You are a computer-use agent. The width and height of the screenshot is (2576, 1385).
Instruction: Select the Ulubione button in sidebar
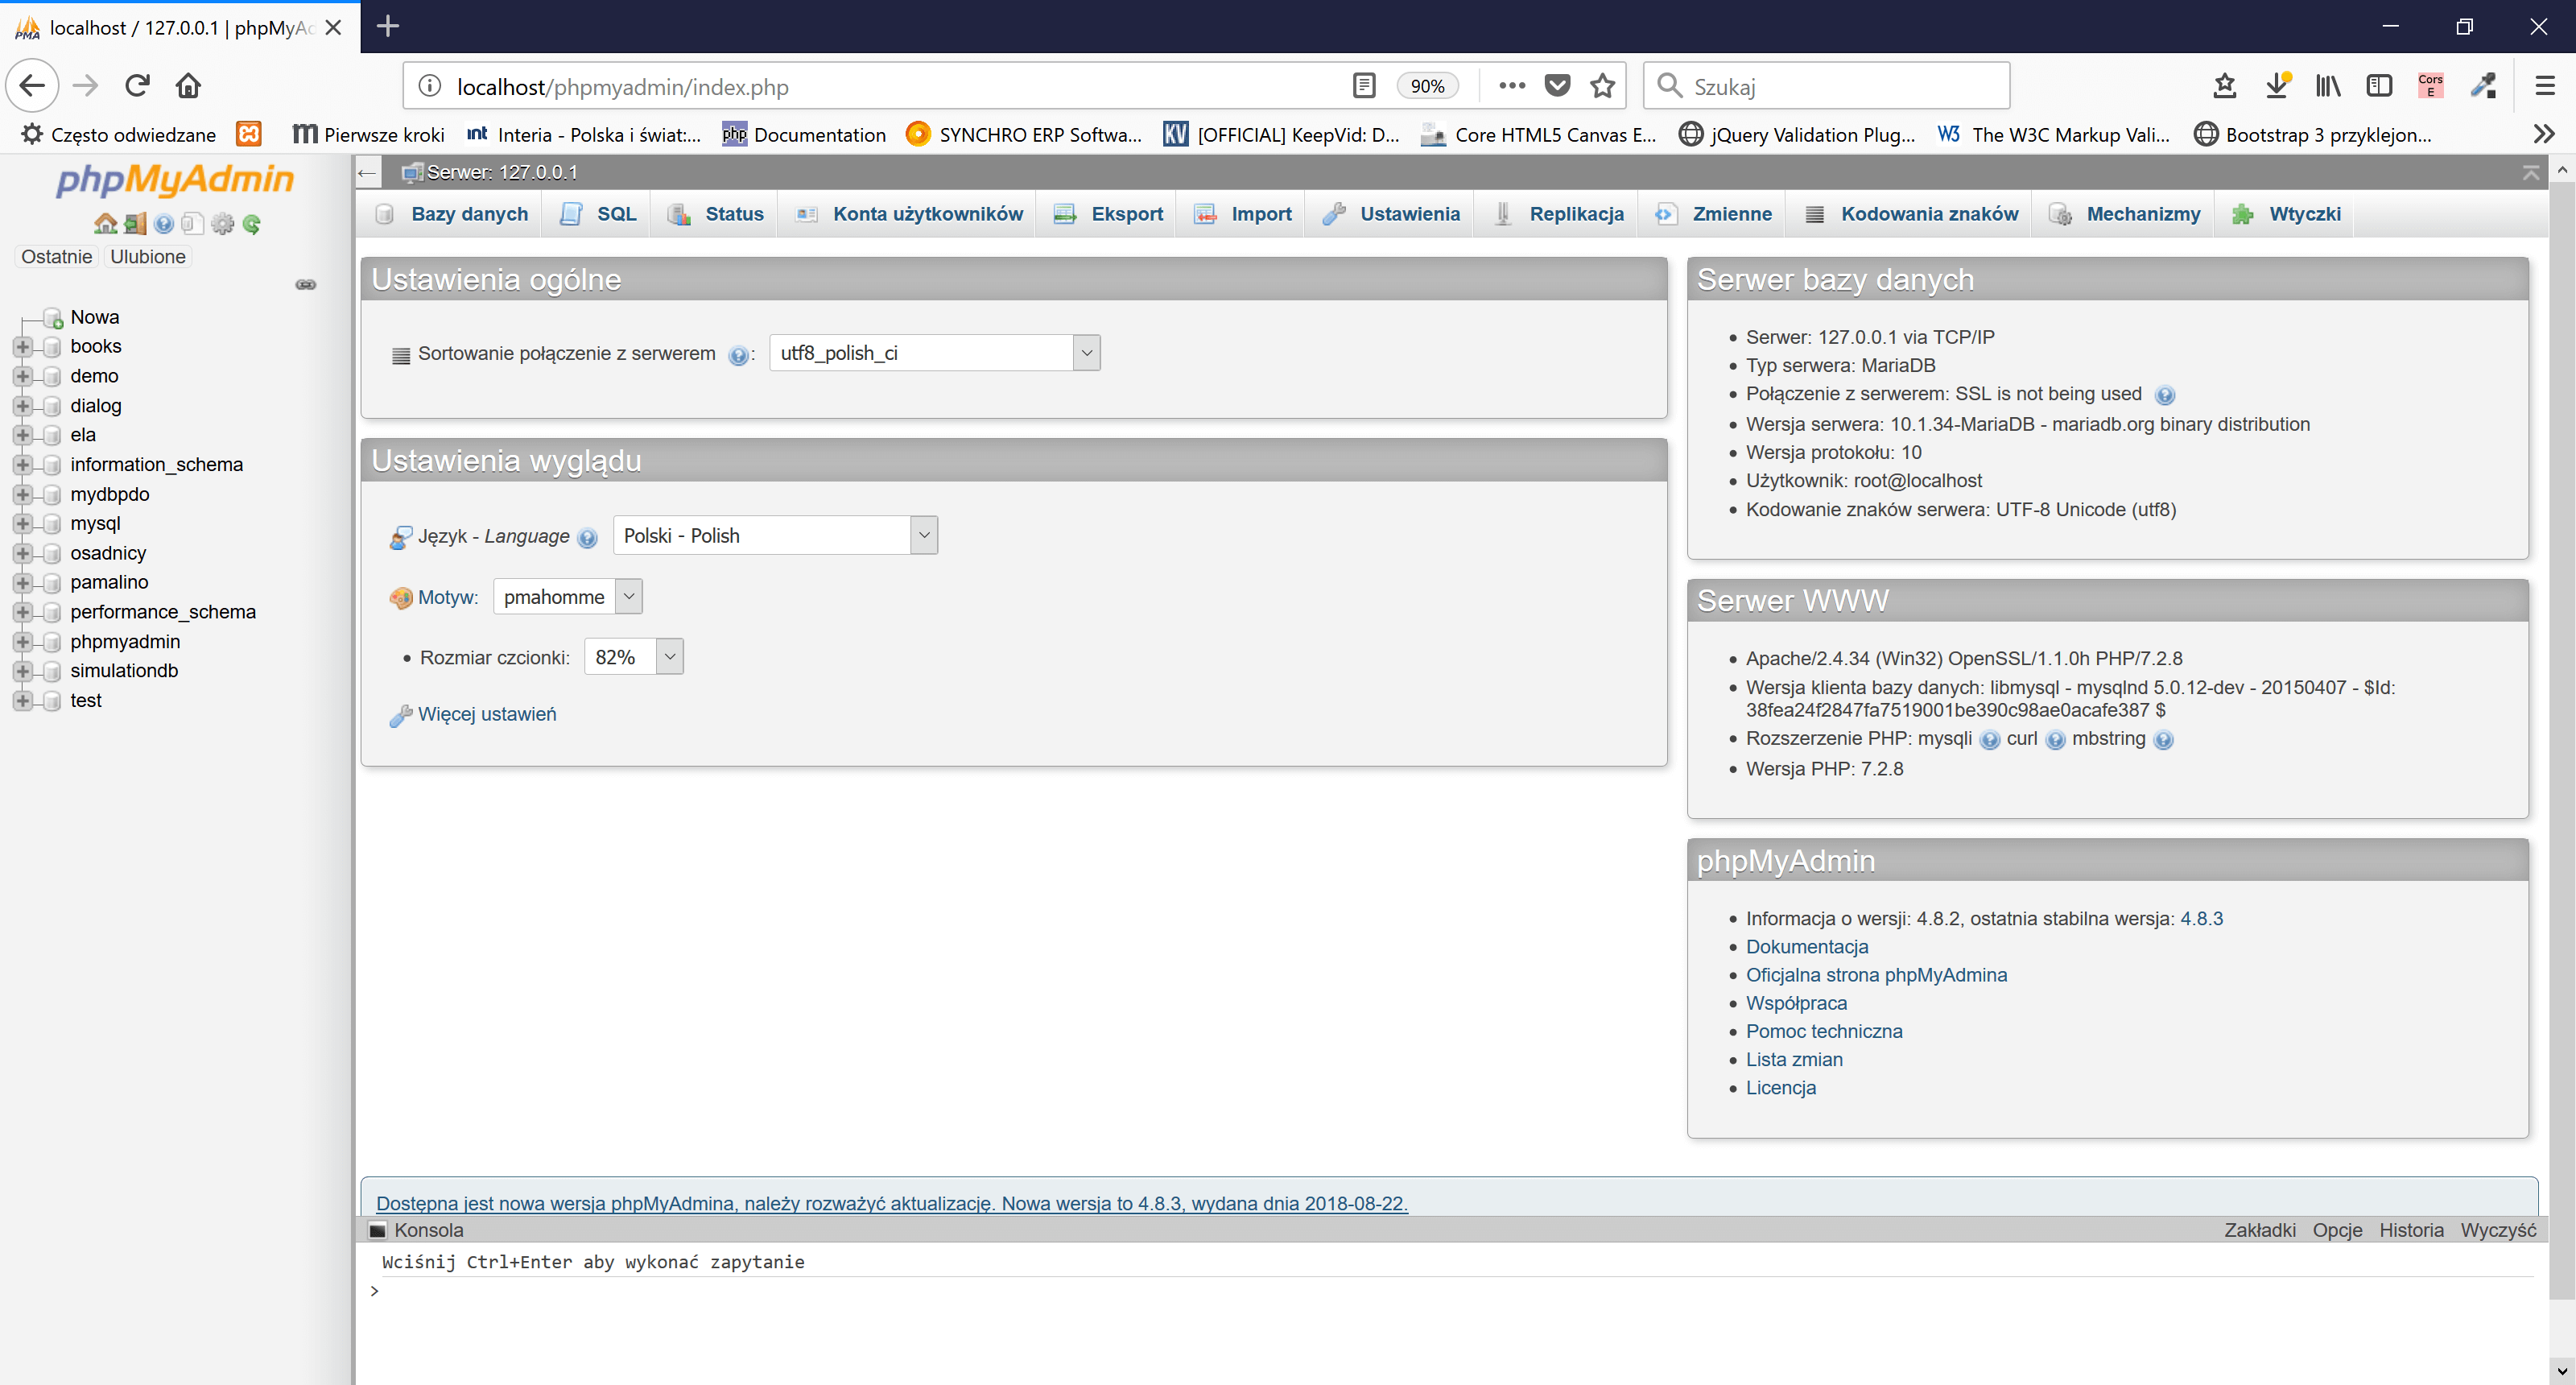148,257
